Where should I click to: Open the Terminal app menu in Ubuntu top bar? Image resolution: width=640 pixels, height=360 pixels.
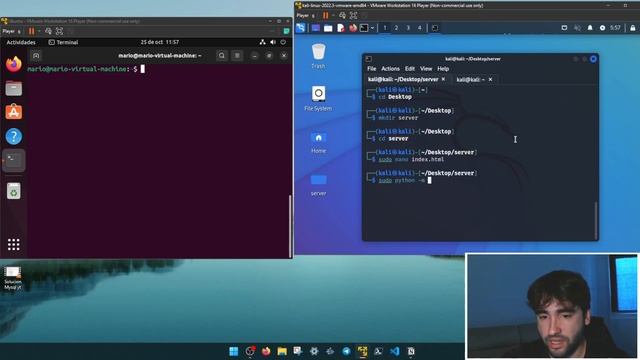(x=63, y=42)
